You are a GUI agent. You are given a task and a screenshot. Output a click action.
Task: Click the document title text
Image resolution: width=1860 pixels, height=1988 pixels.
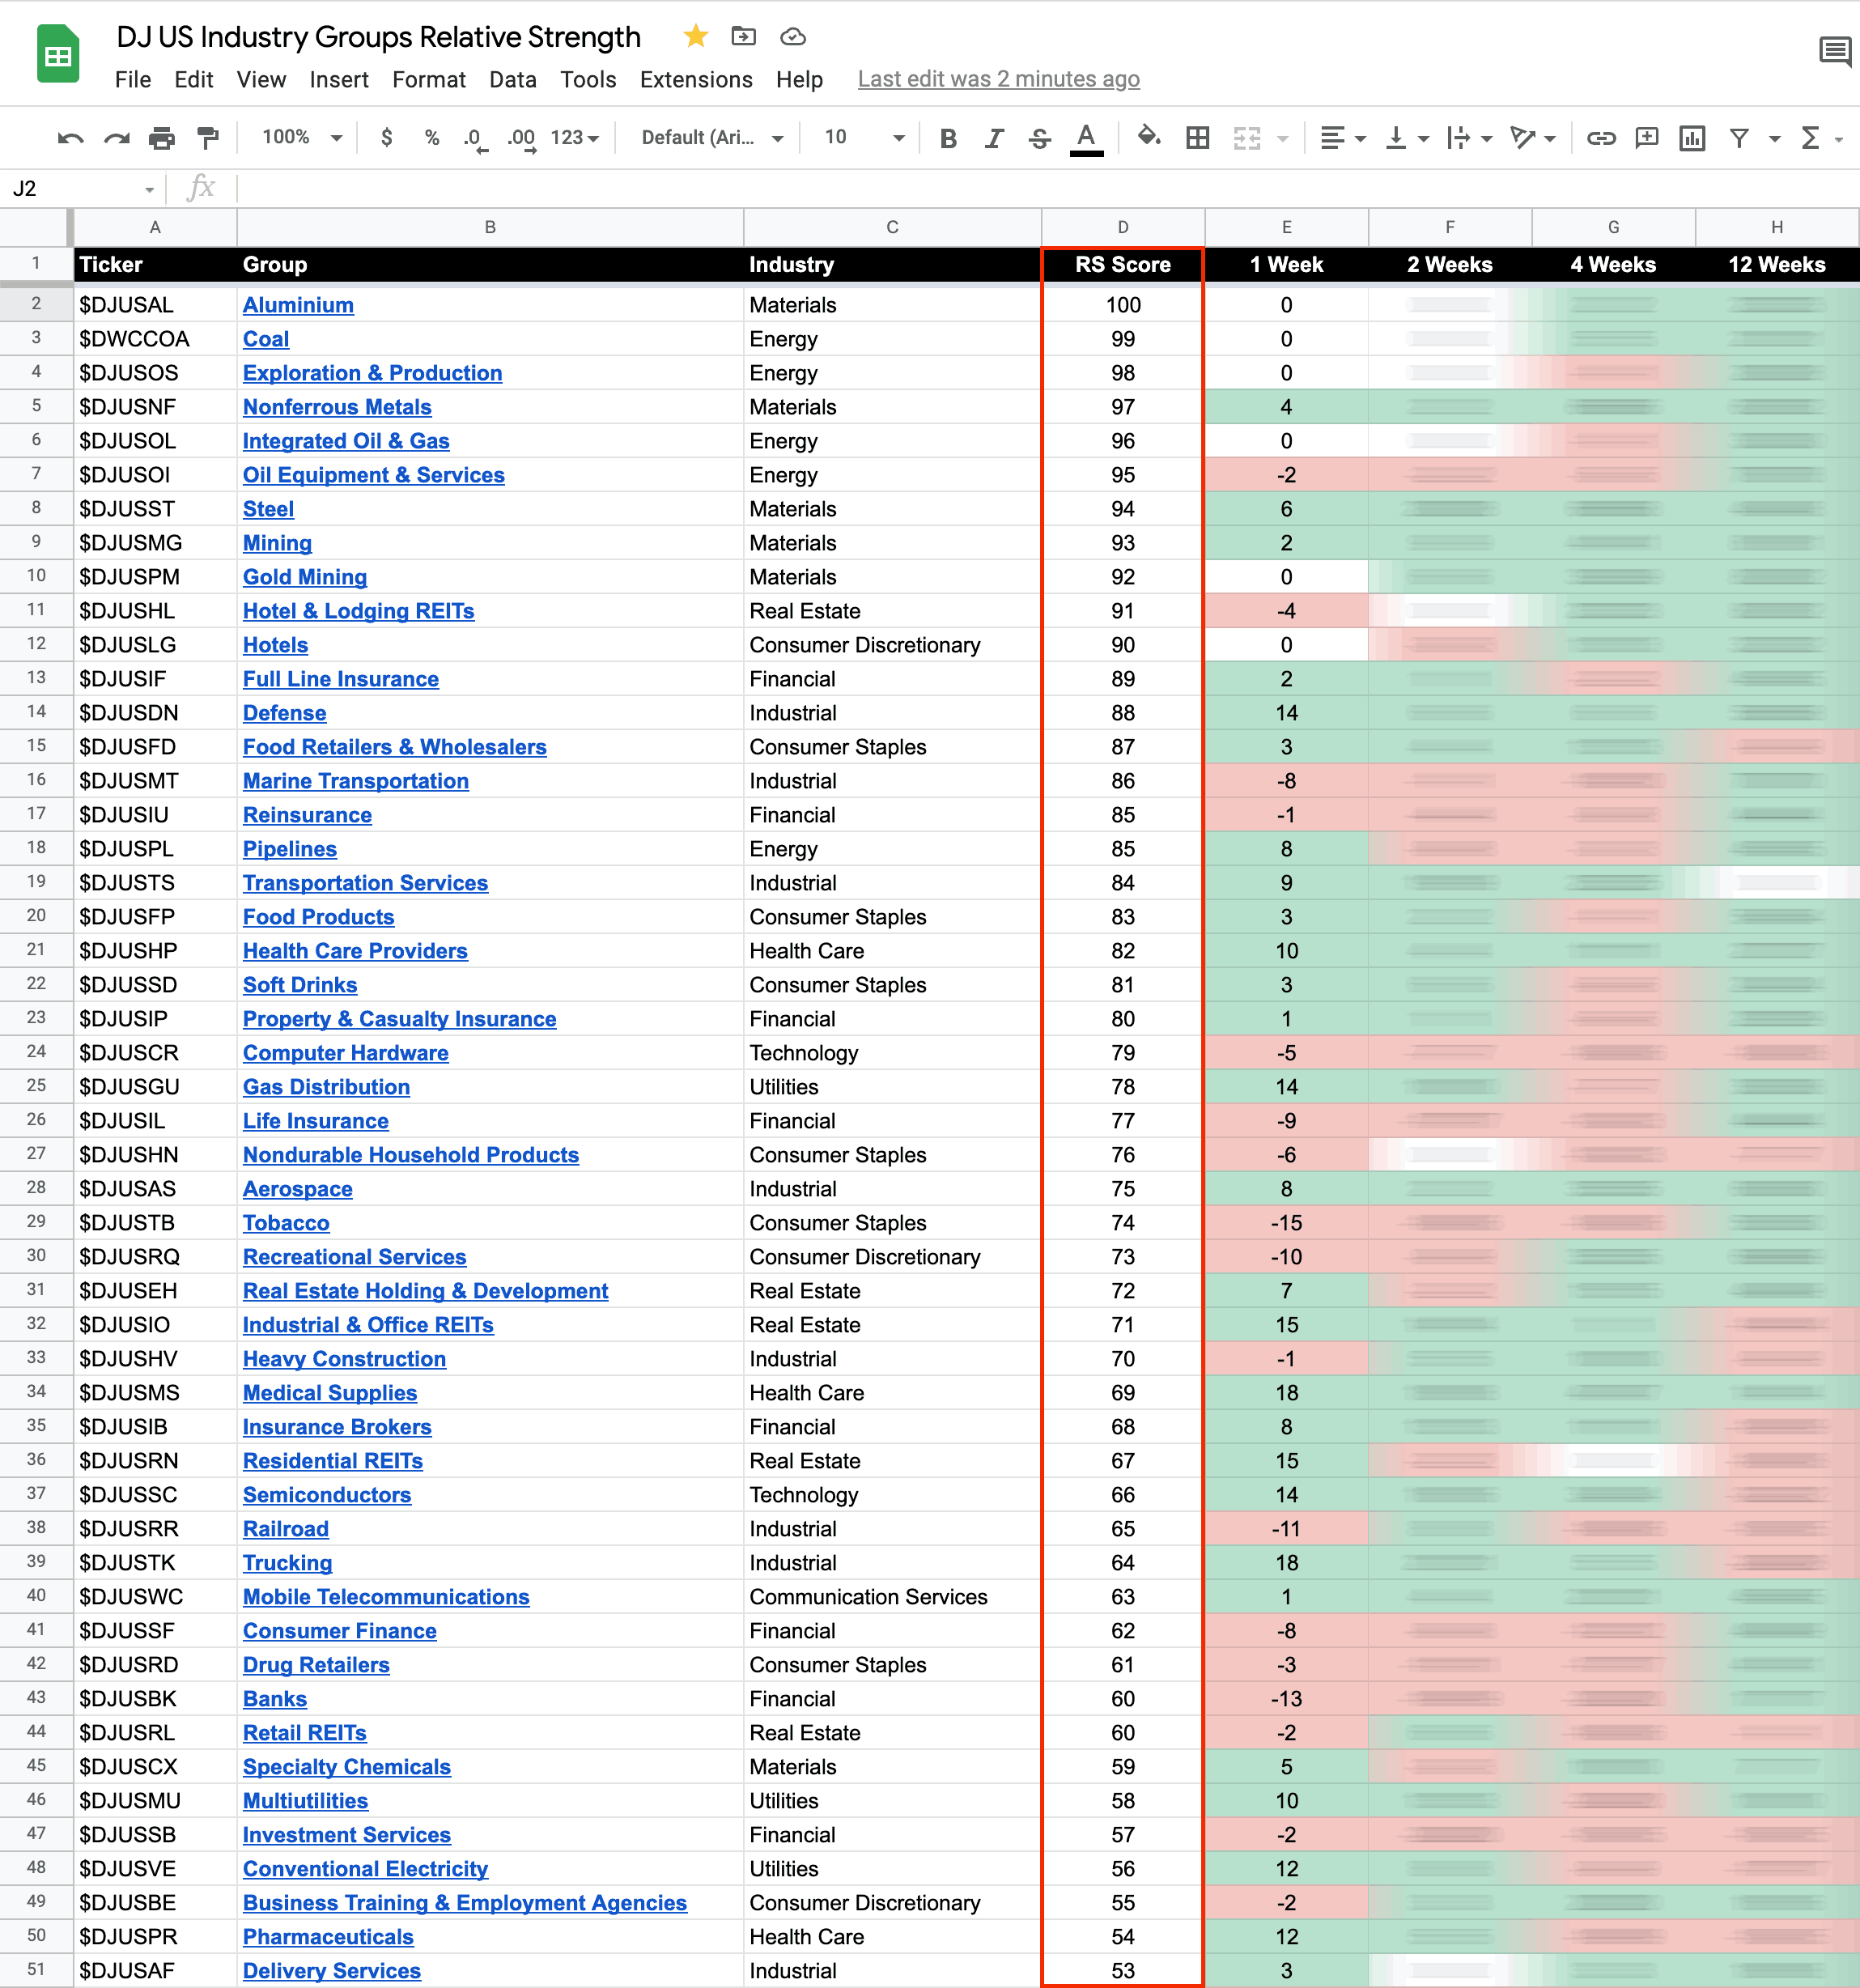378,37
